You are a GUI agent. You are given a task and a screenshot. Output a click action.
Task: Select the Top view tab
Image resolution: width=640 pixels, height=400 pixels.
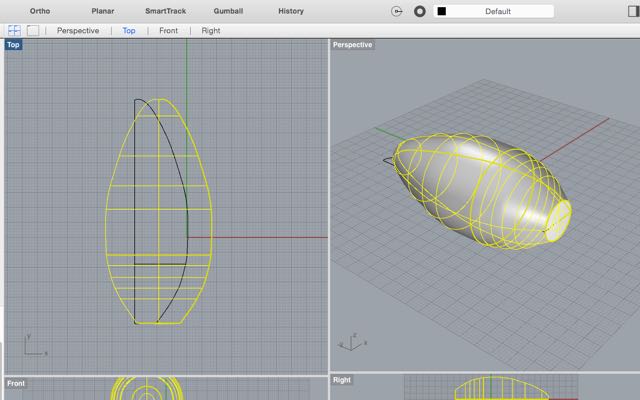(x=129, y=31)
